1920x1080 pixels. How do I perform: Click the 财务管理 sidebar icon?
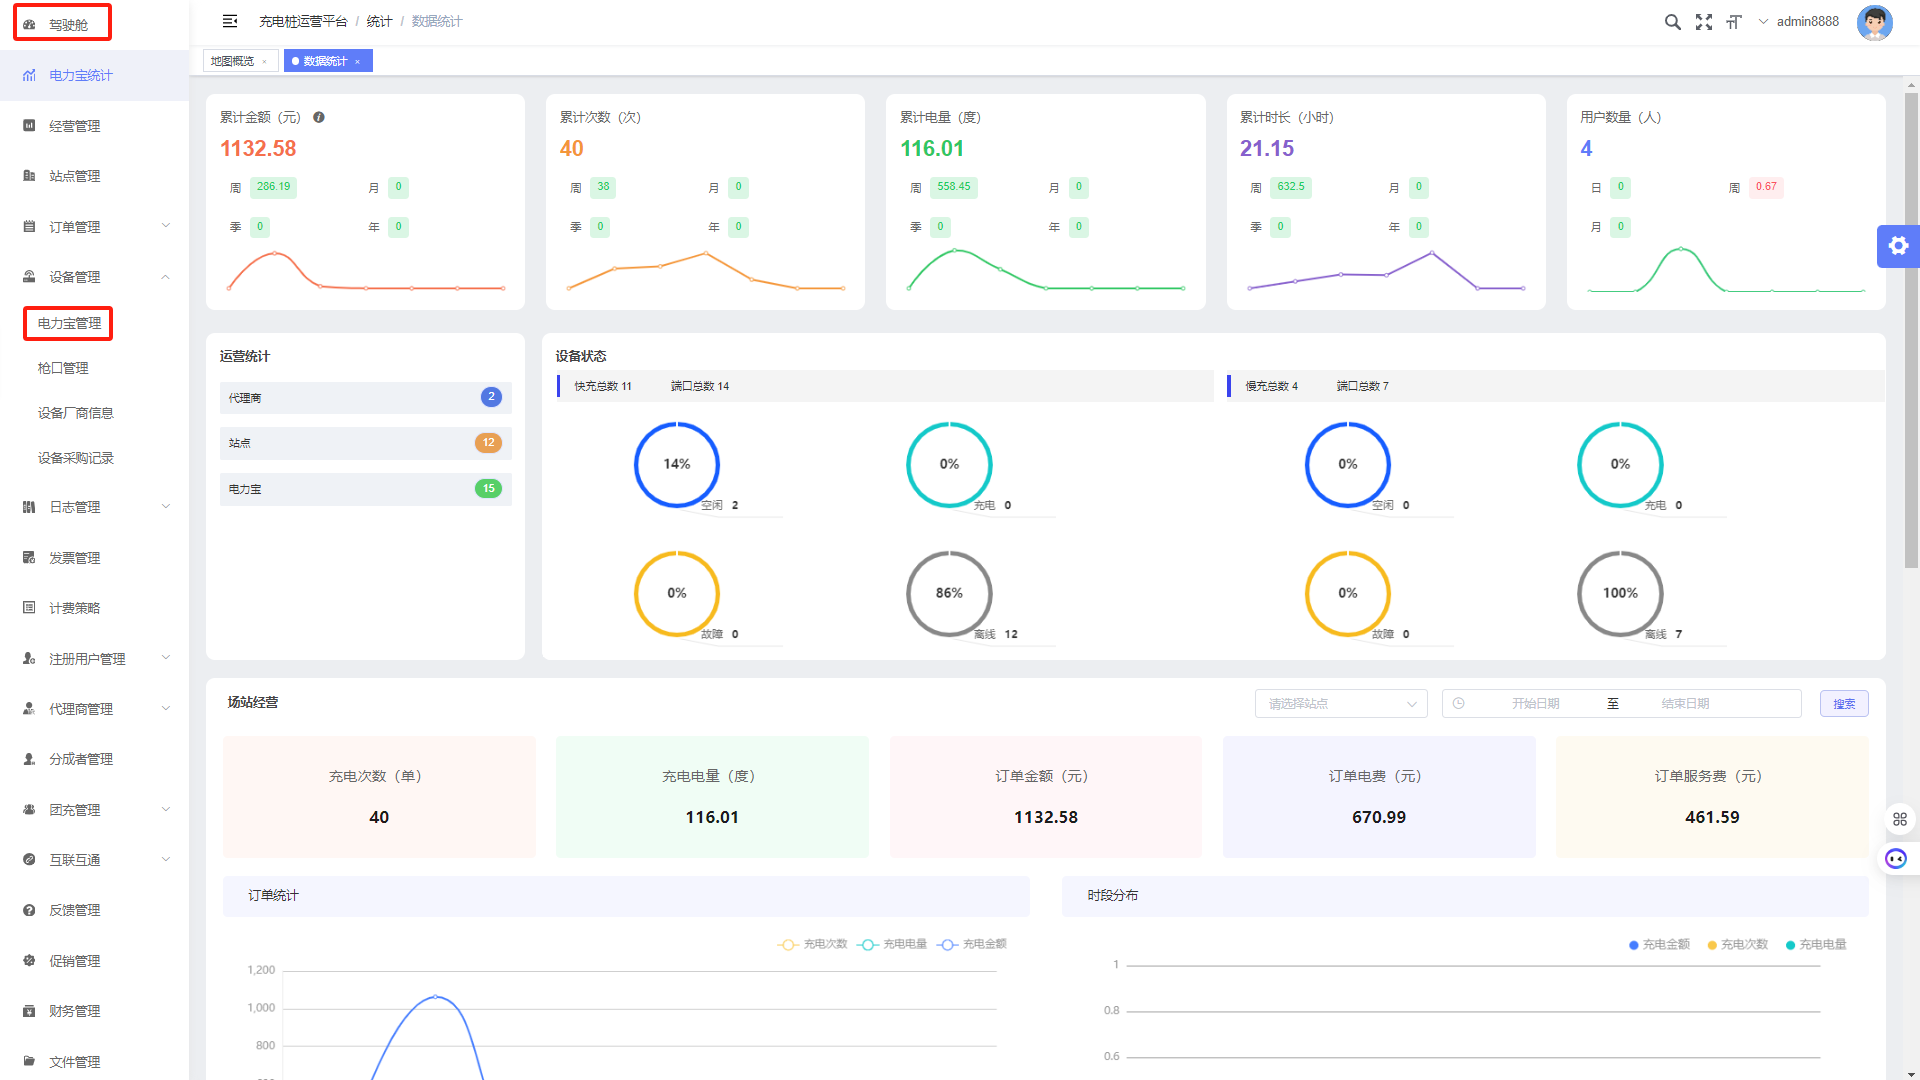29,1011
